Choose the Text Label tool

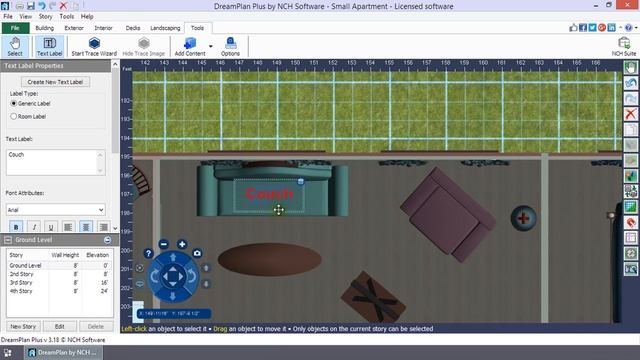coord(49,47)
